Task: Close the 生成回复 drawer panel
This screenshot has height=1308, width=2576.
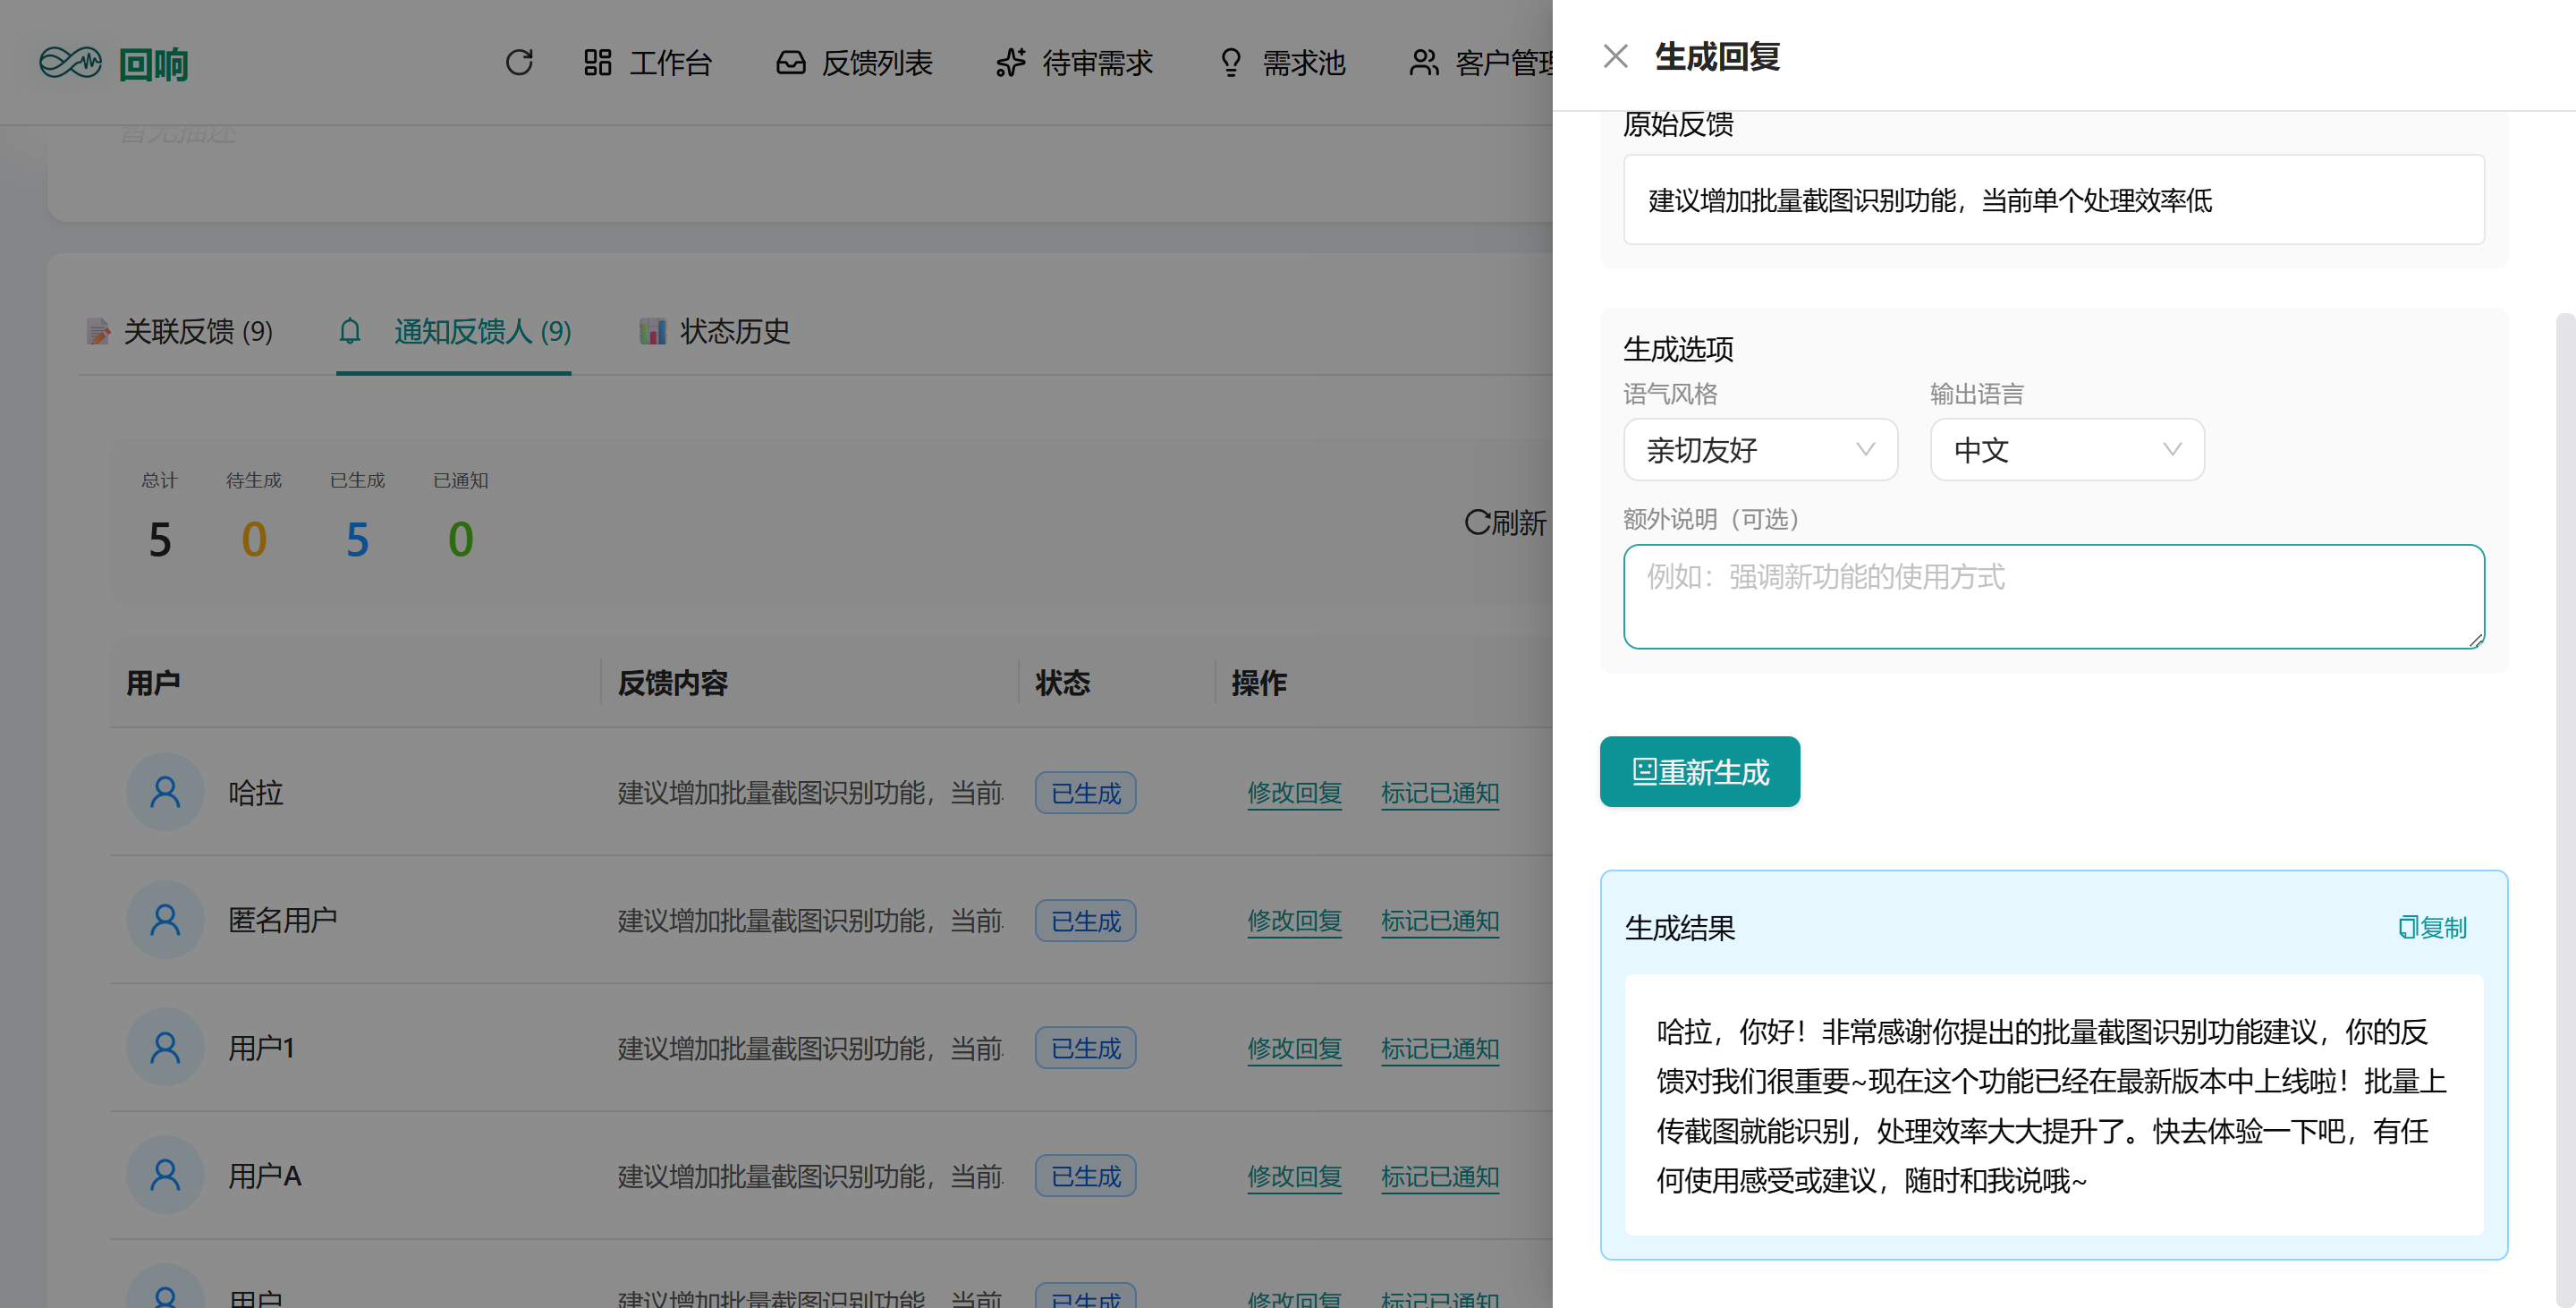Action: [1615, 56]
